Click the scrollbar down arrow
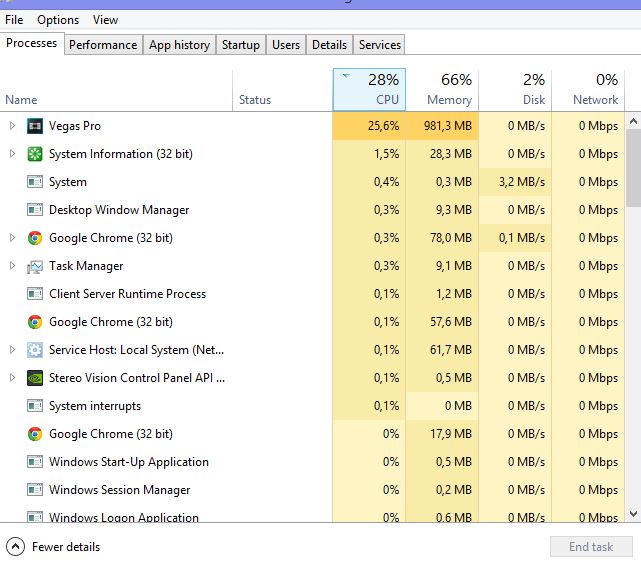This screenshot has width=641, height=564. tap(633, 514)
